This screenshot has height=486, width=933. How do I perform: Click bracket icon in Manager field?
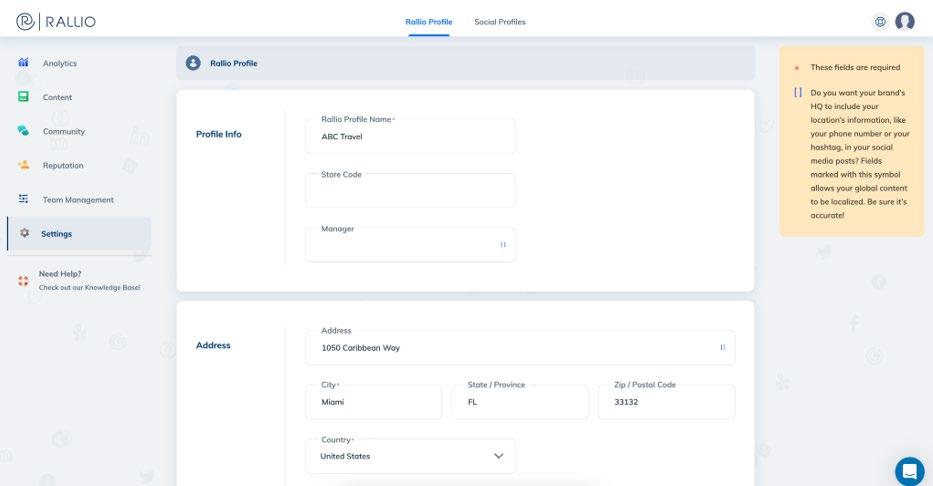[503, 244]
